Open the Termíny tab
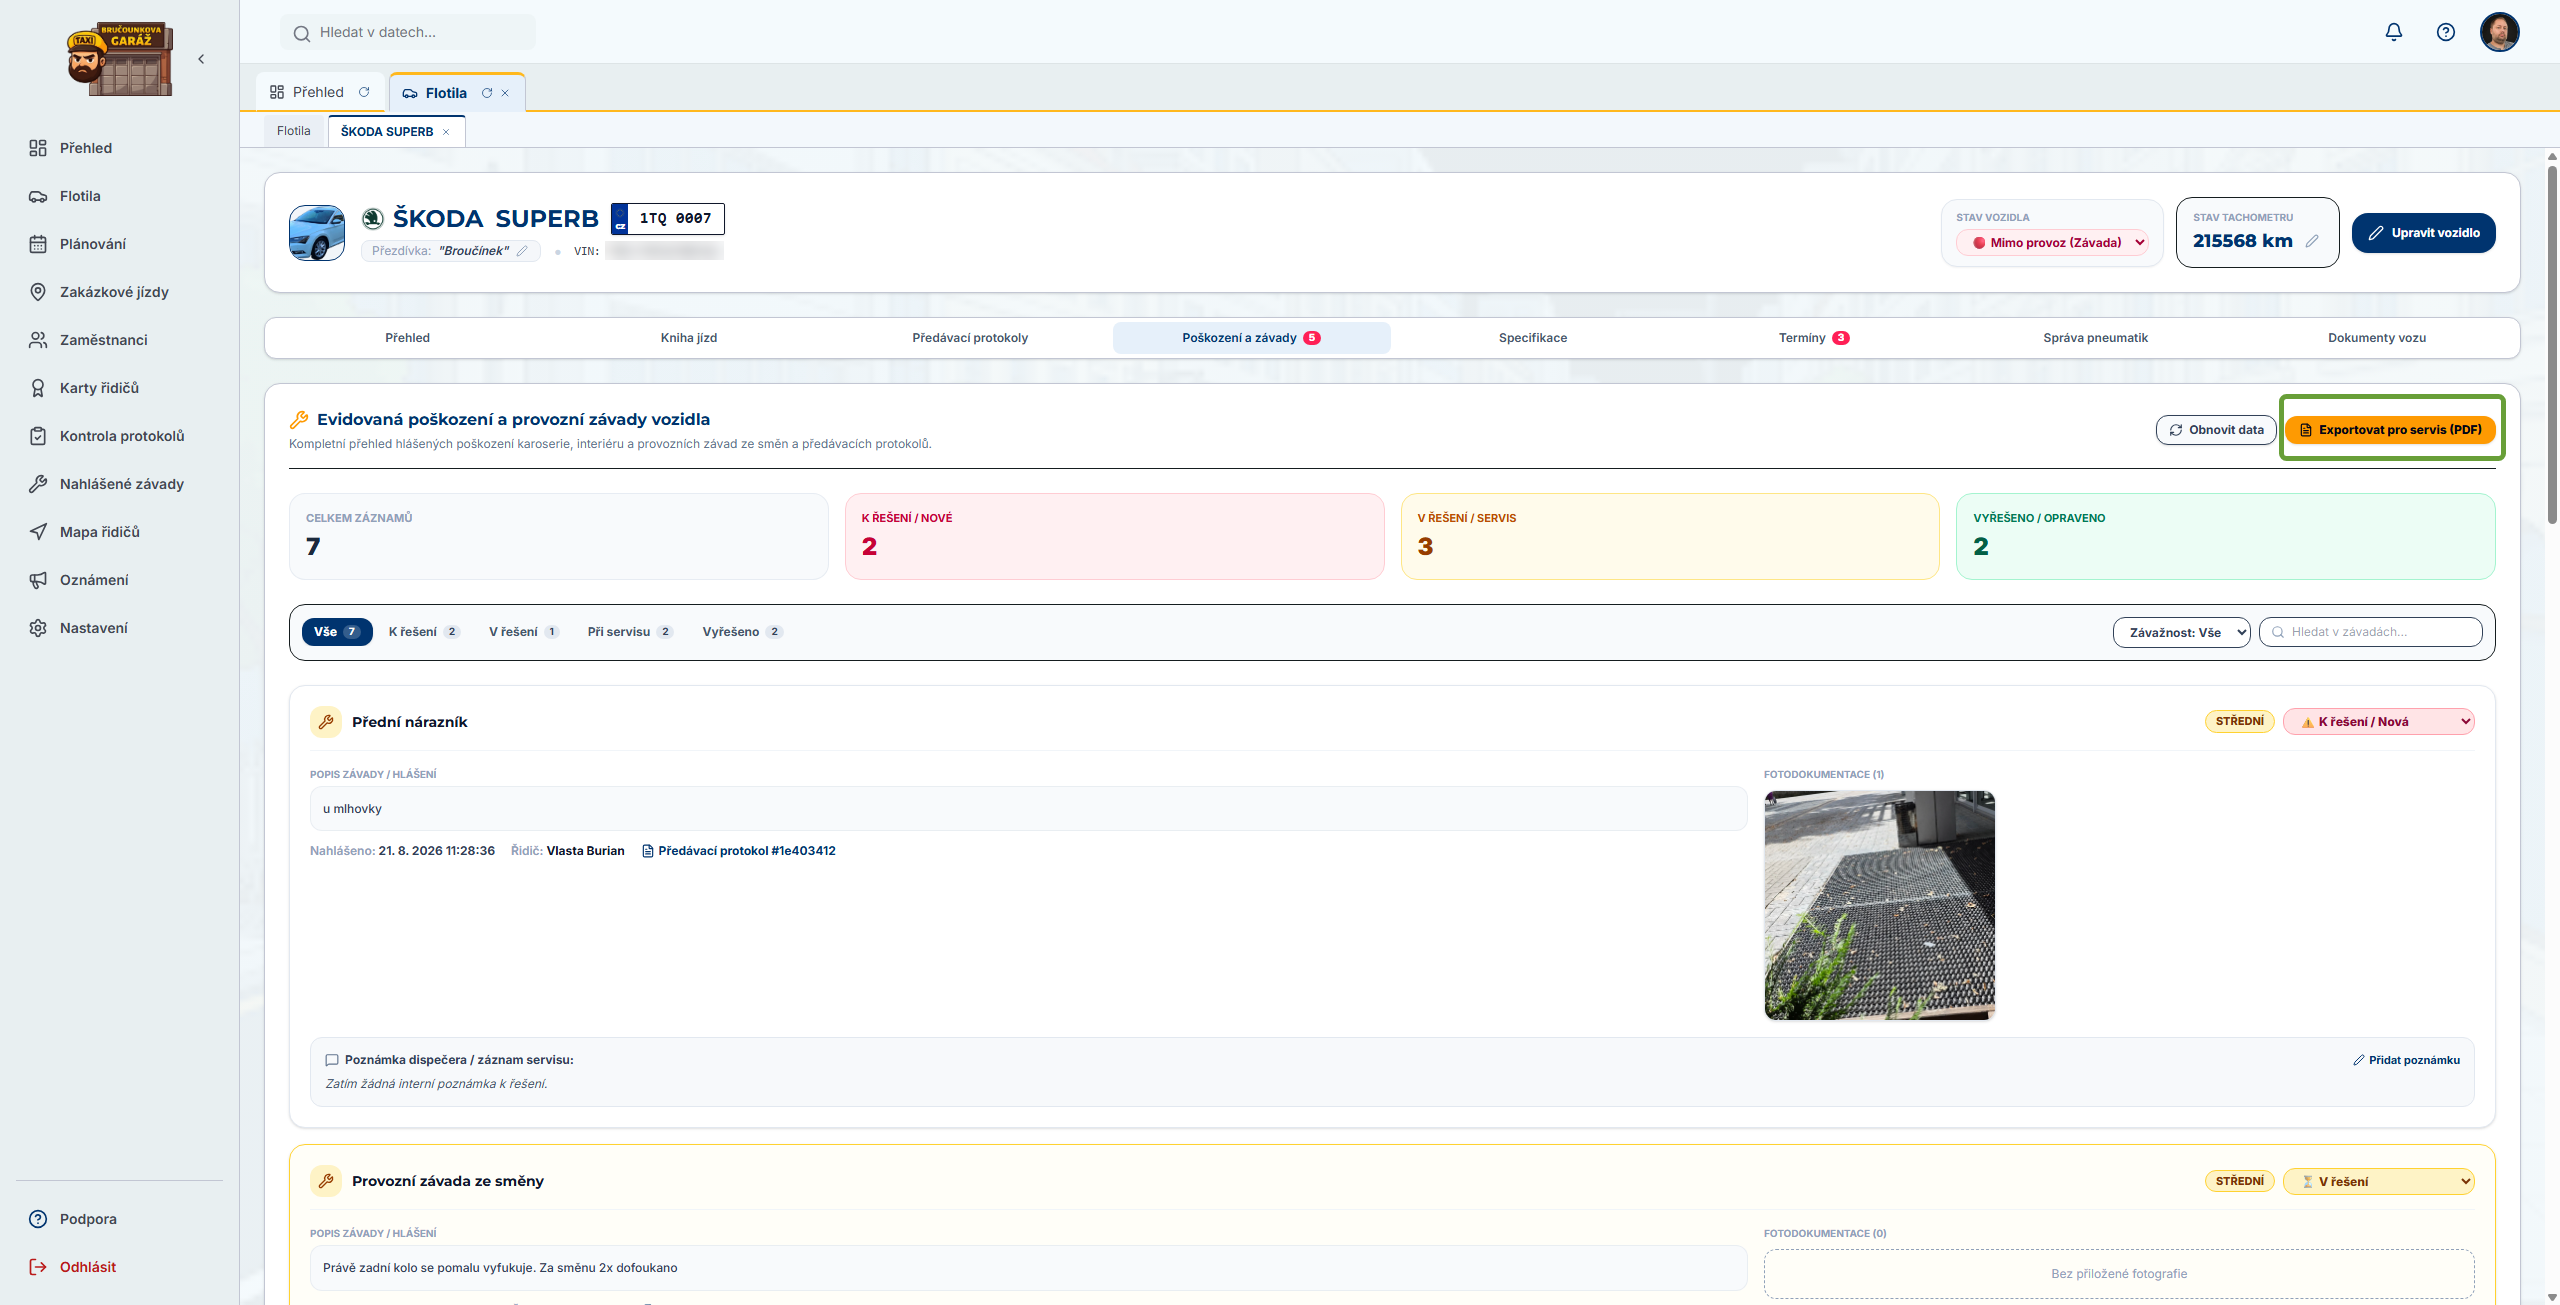This screenshot has height=1305, width=2560. click(x=1814, y=338)
